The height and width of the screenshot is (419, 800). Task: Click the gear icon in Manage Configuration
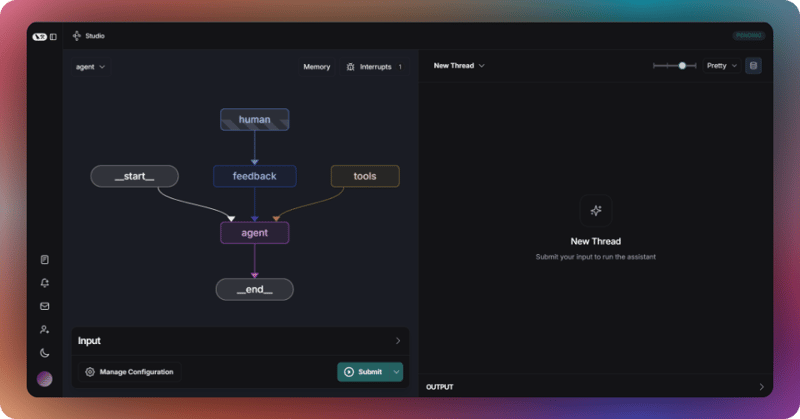[x=90, y=372]
